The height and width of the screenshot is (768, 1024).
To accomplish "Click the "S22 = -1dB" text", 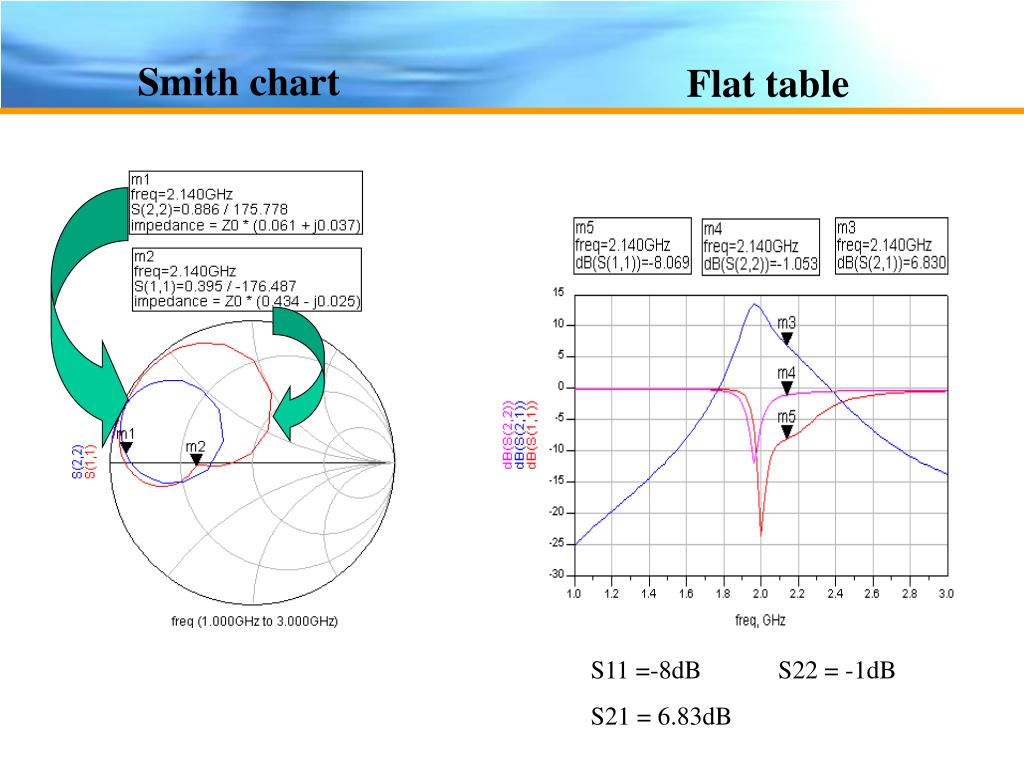I will [x=836, y=670].
